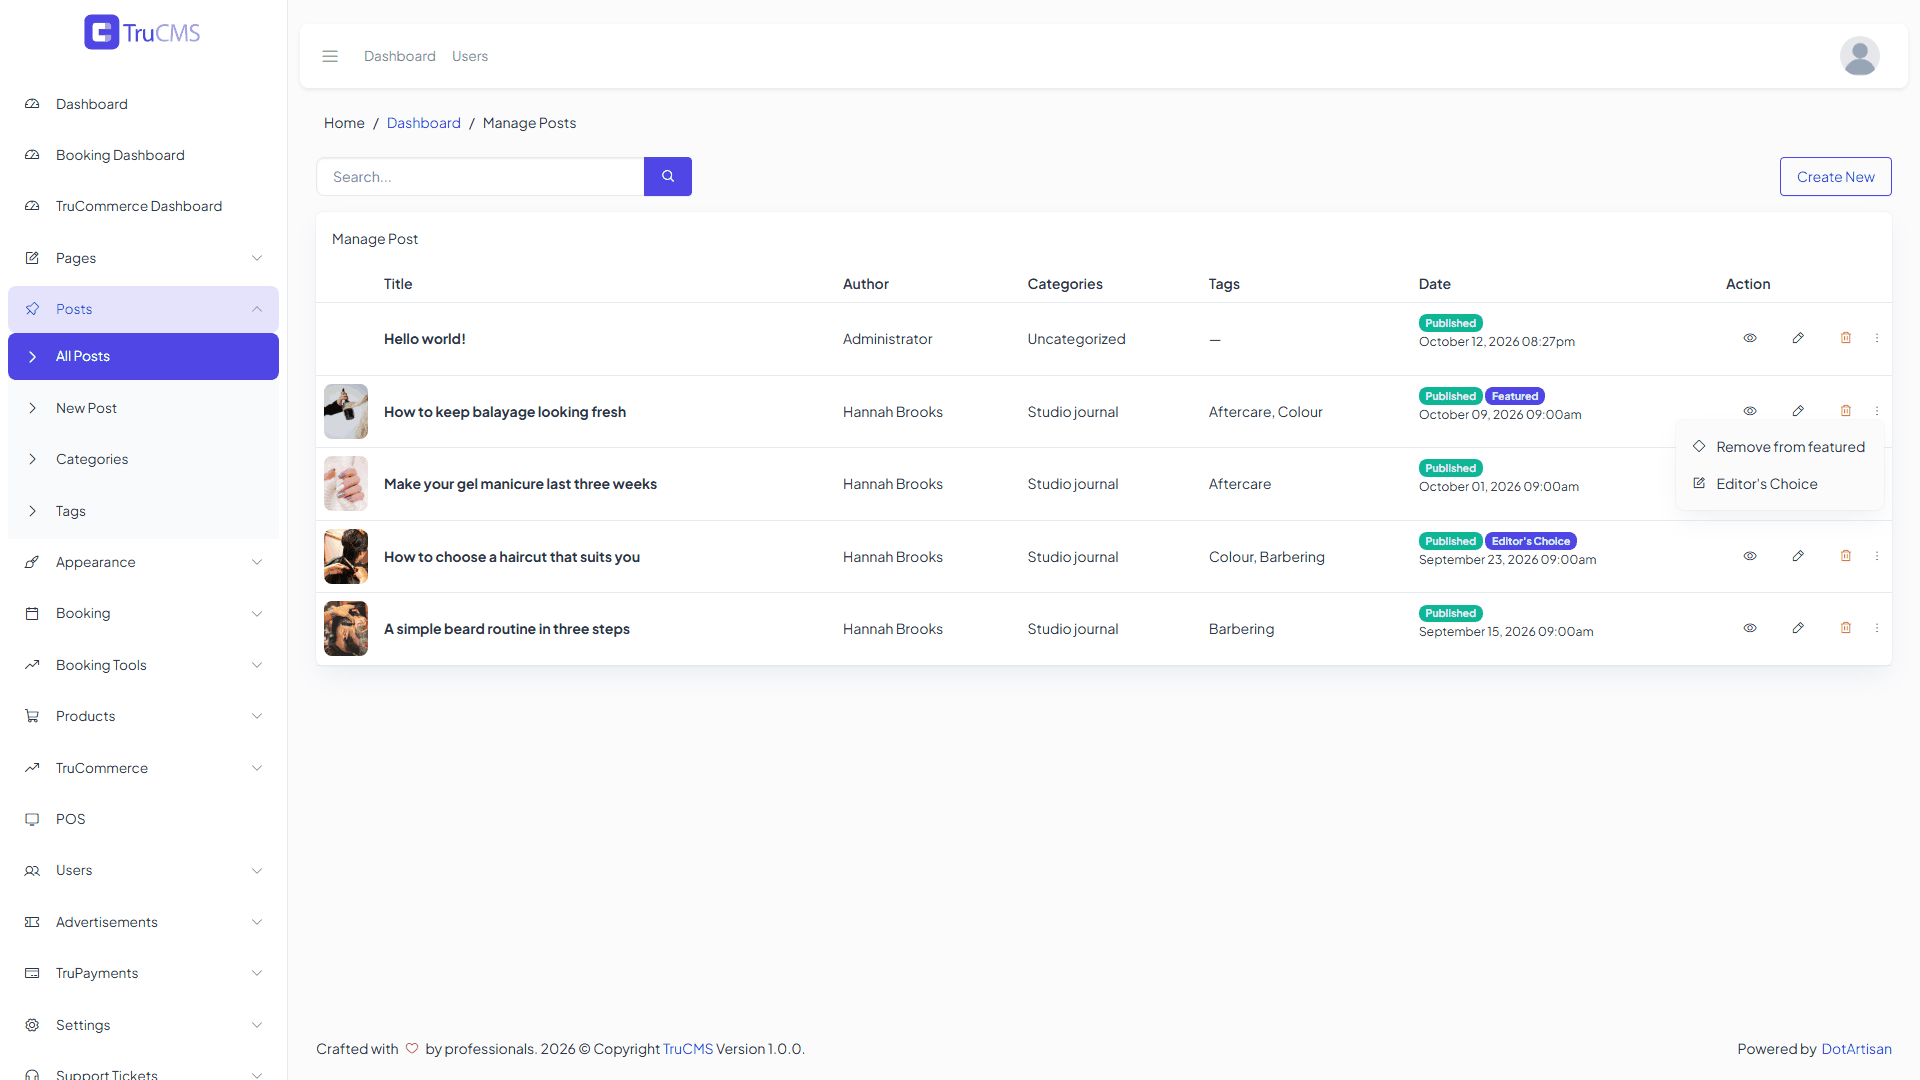The height and width of the screenshot is (1080, 1920).
Task: Close the three-dot menu on balayage row
Action: [1877, 411]
